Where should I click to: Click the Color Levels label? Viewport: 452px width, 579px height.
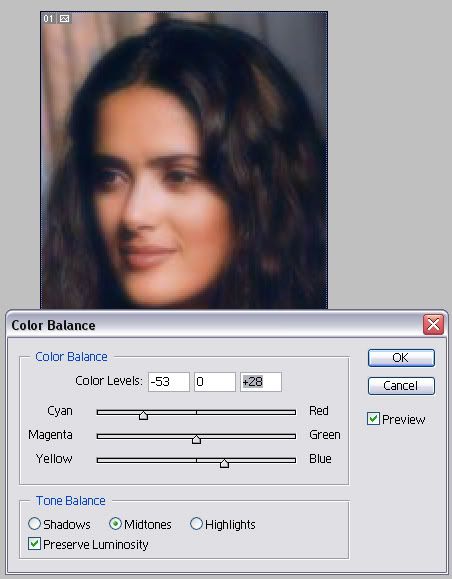(x=109, y=381)
